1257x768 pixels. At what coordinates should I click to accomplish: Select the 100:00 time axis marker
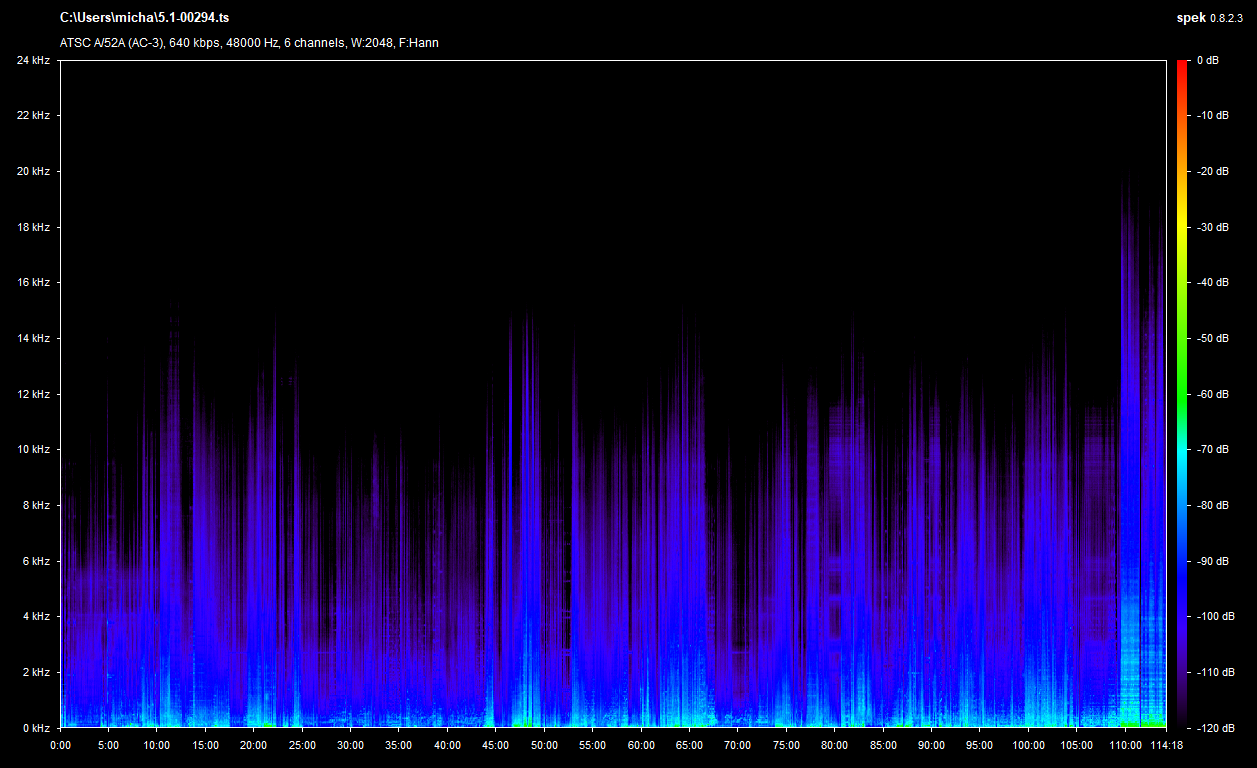tap(1028, 745)
